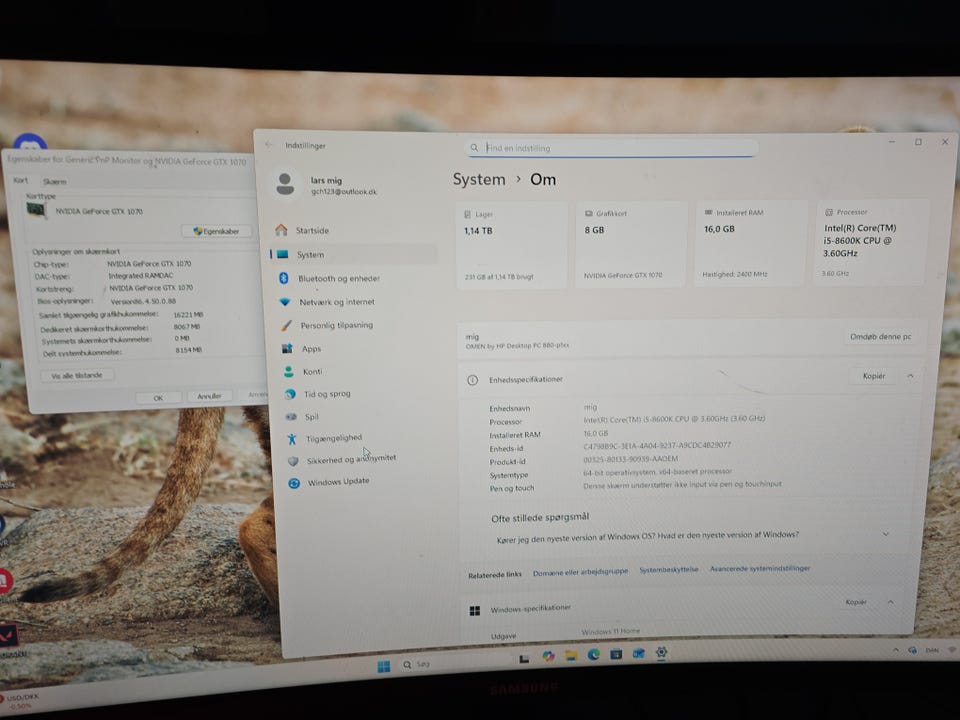Open Bluetooth og enheder icon

283,278
